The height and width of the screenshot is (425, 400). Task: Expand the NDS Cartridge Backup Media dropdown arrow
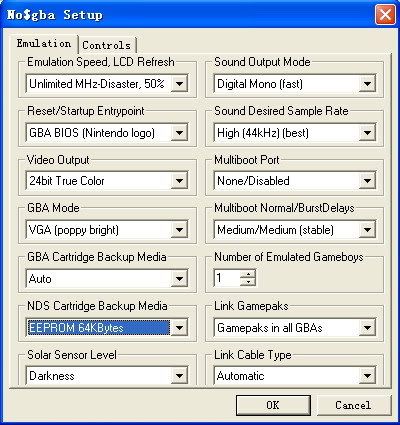179,327
